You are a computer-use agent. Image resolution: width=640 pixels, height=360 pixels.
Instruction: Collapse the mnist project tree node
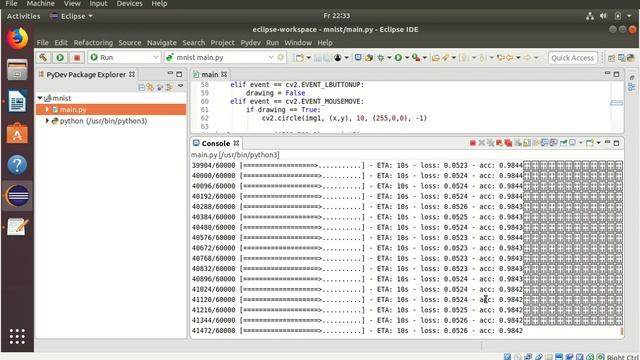40,98
